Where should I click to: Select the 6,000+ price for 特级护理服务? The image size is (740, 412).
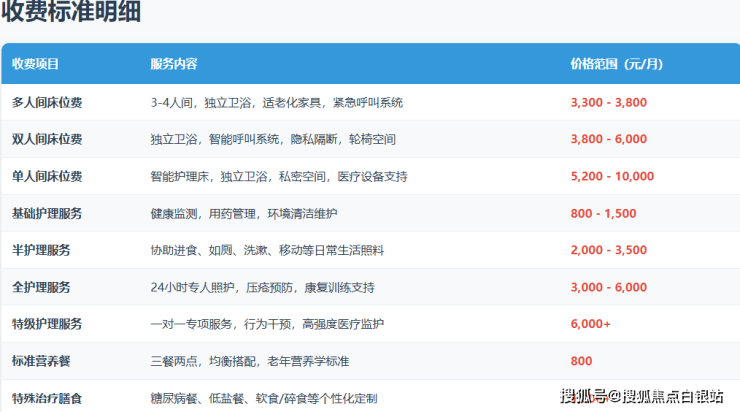tap(590, 324)
